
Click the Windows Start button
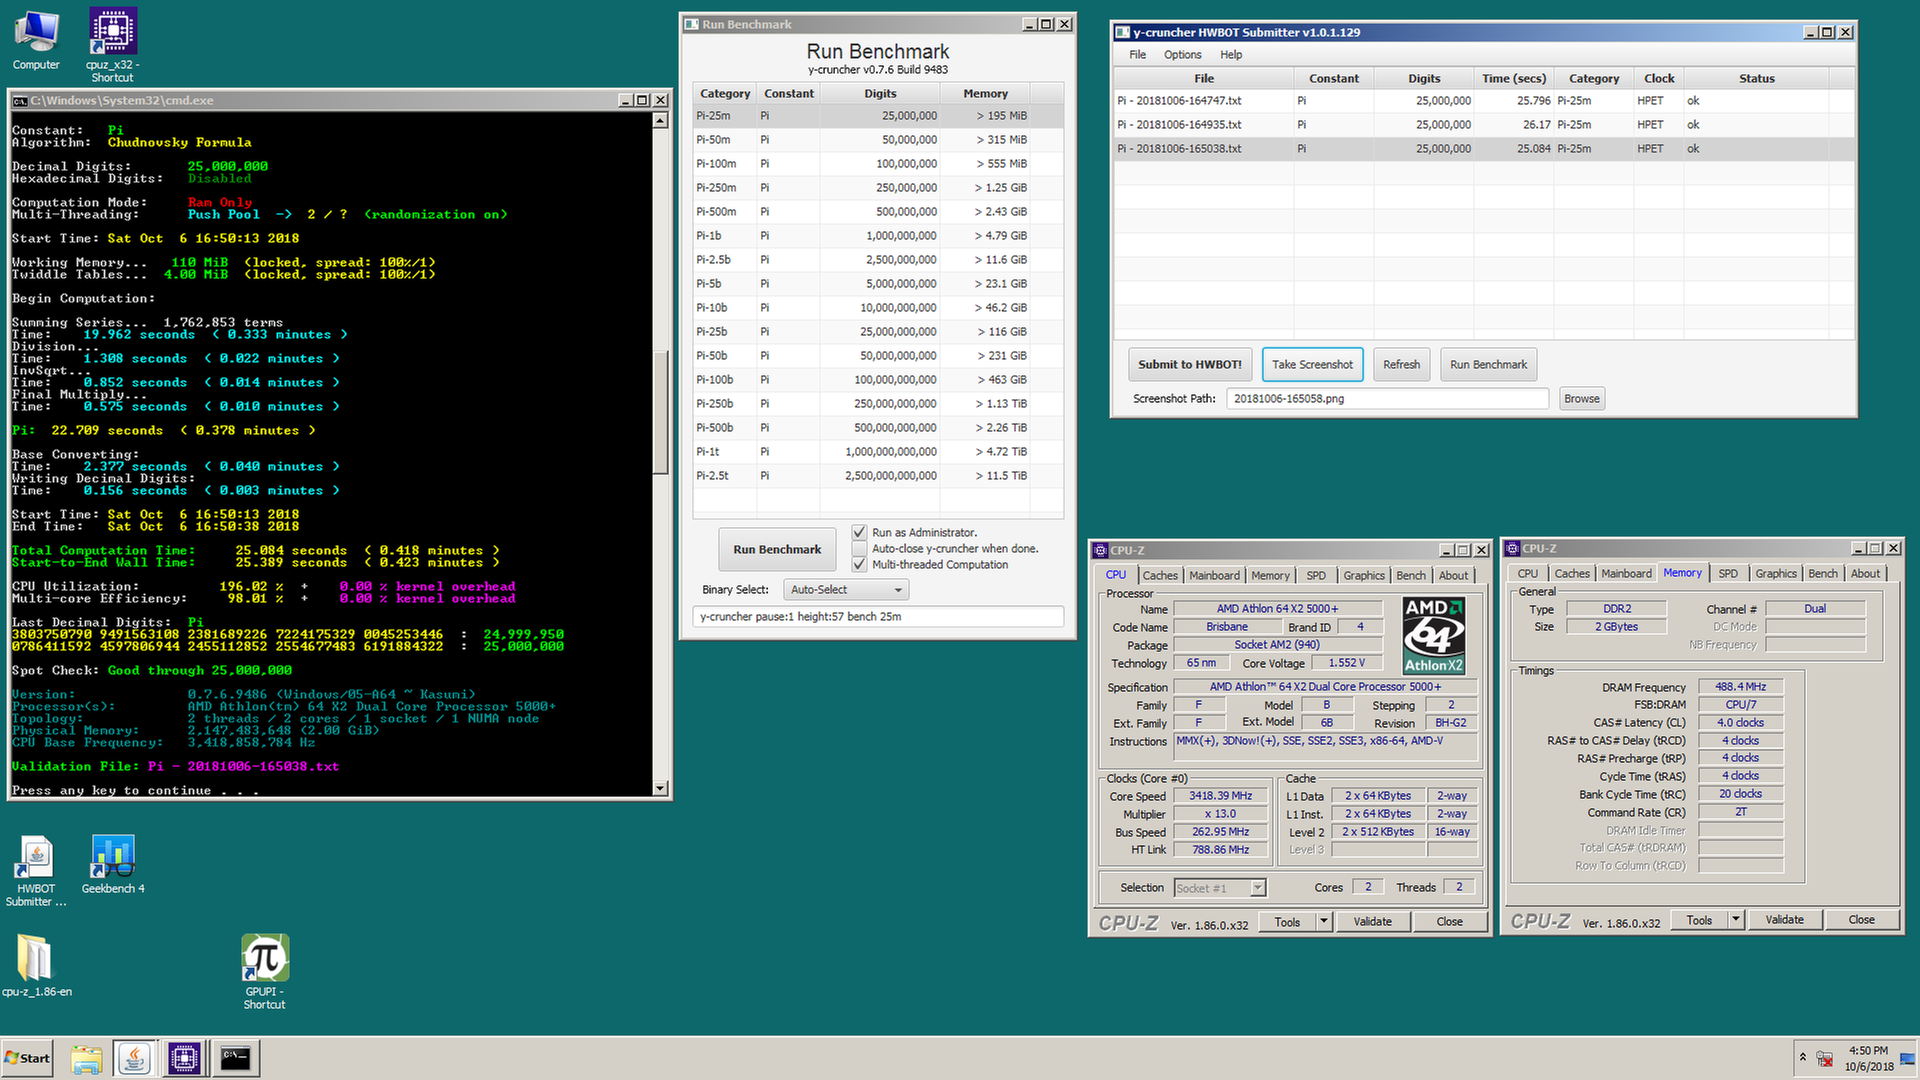(27, 1058)
